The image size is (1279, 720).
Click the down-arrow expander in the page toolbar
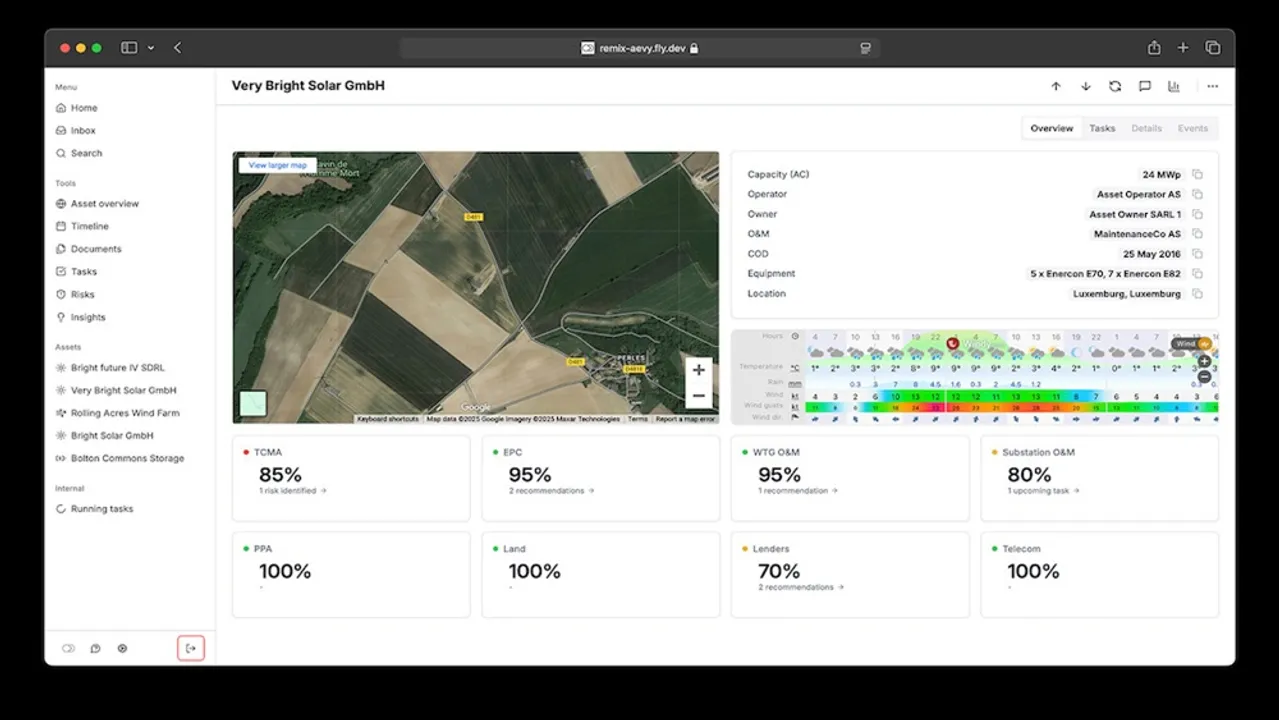(x=1085, y=86)
